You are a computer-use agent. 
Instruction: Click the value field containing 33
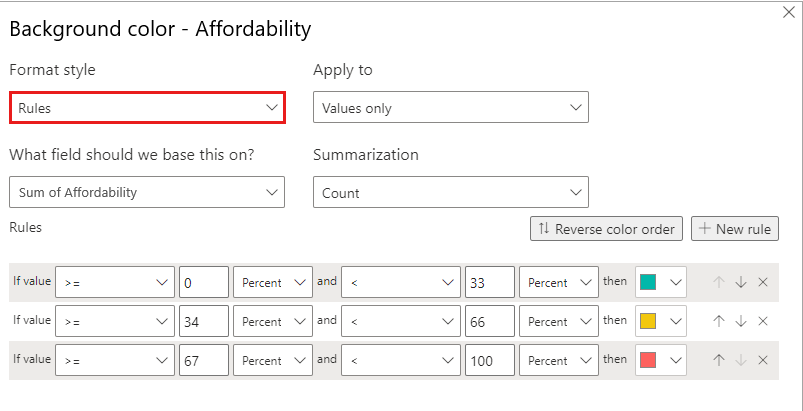click(x=490, y=282)
